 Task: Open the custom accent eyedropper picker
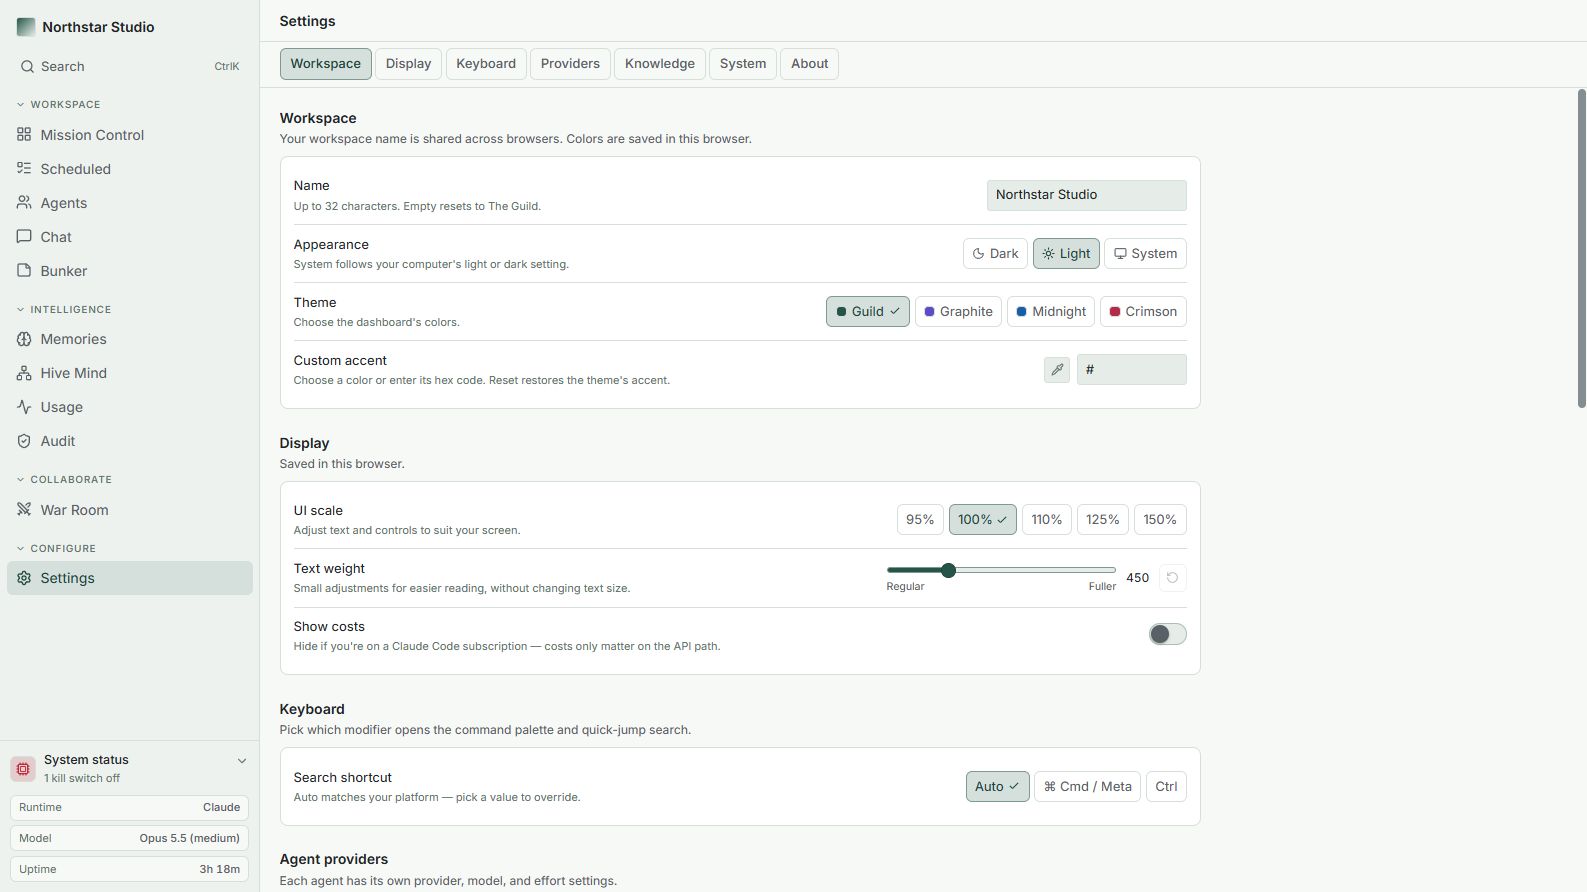pos(1057,370)
